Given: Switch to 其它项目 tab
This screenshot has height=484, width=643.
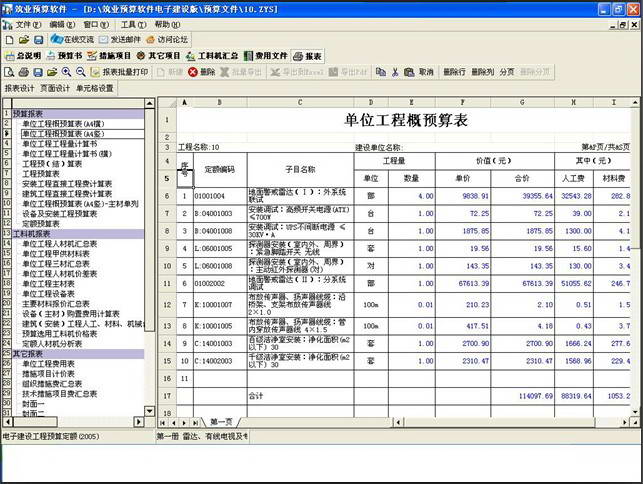Looking at the screenshot, I should (158, 56).
